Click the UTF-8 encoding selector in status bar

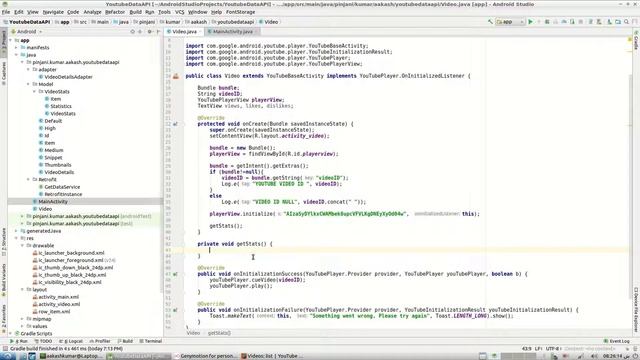coord(553,349)
